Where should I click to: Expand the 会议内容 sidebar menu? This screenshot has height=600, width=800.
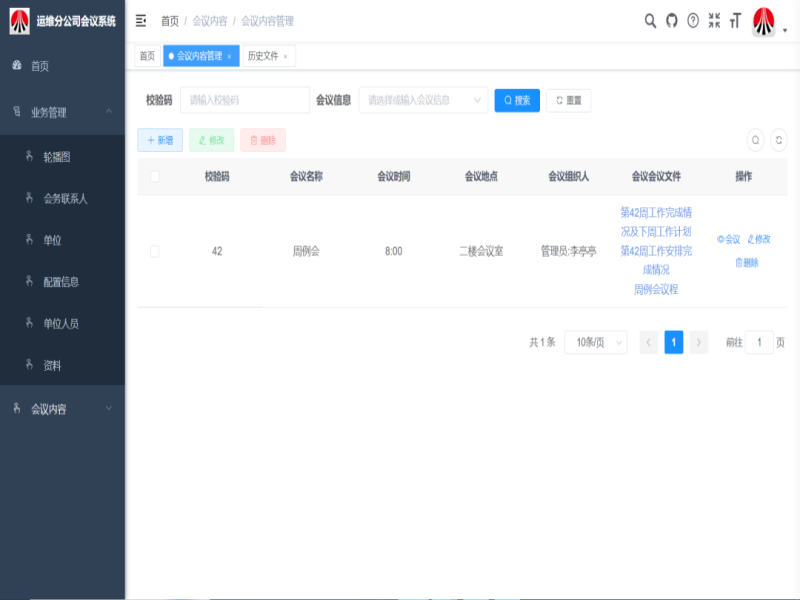point(62,409)
